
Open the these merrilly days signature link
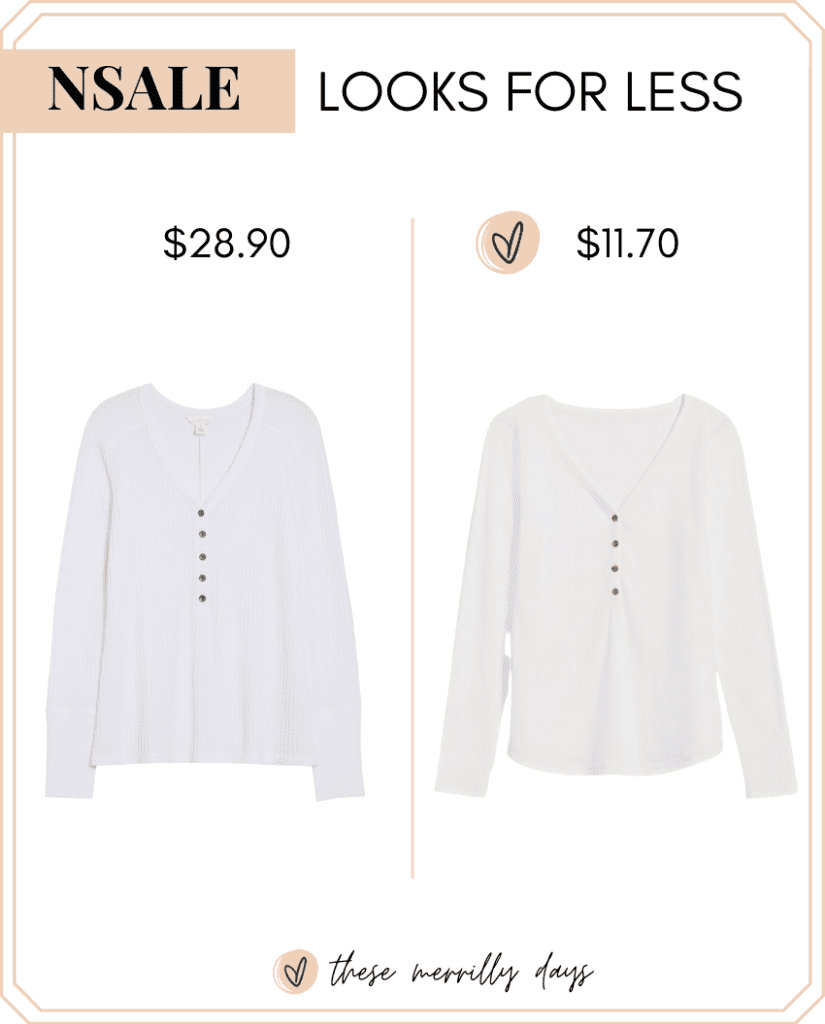461,973
